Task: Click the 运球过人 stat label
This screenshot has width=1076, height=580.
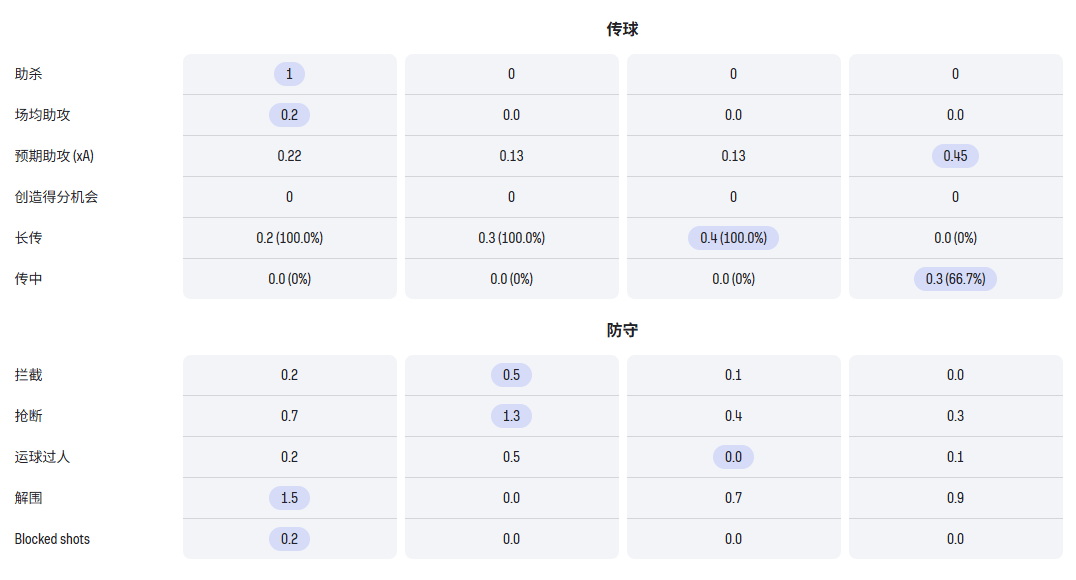Action: pyautogui.click(x=43, y=457)
